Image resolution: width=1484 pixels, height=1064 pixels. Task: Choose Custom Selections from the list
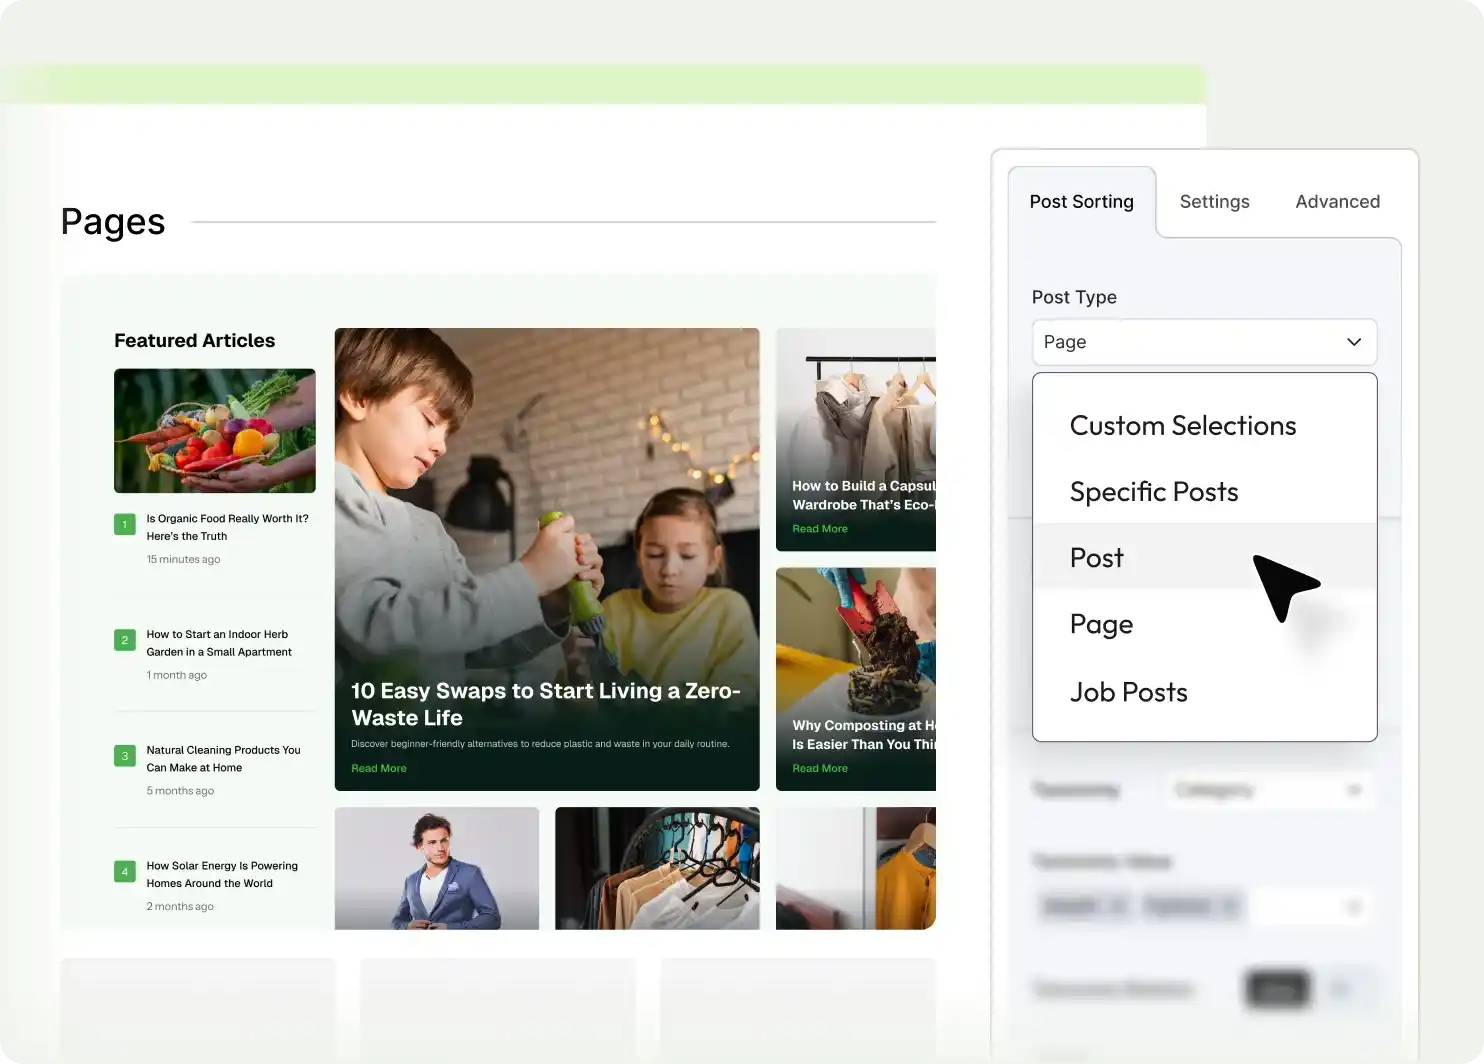[x=1182, y=426]
